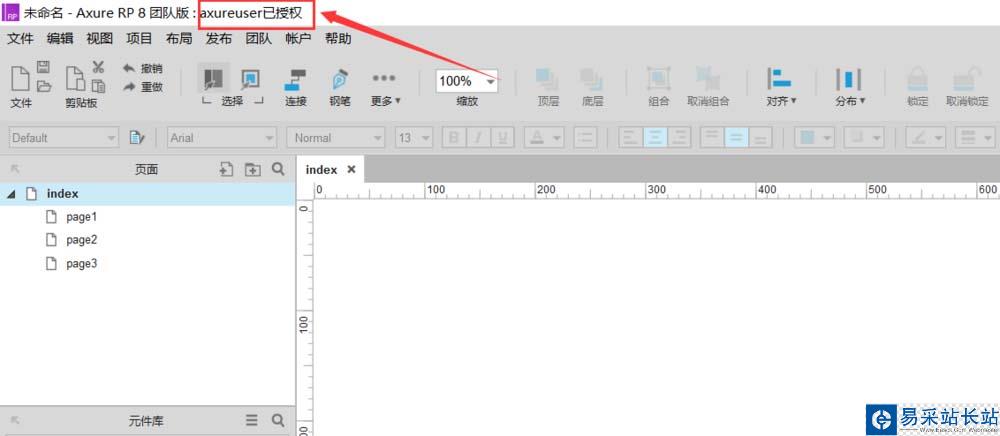Open the fill color picker
1000x436 pixels.
click(814, 138)
